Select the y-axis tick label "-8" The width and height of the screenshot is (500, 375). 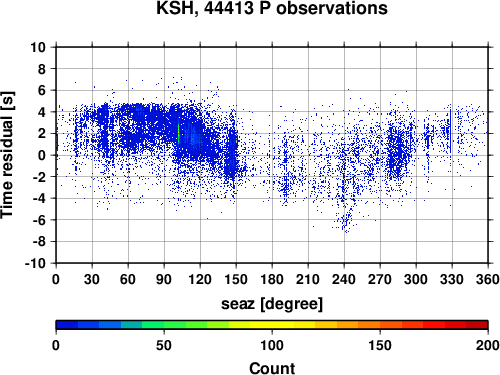[39, 242]
